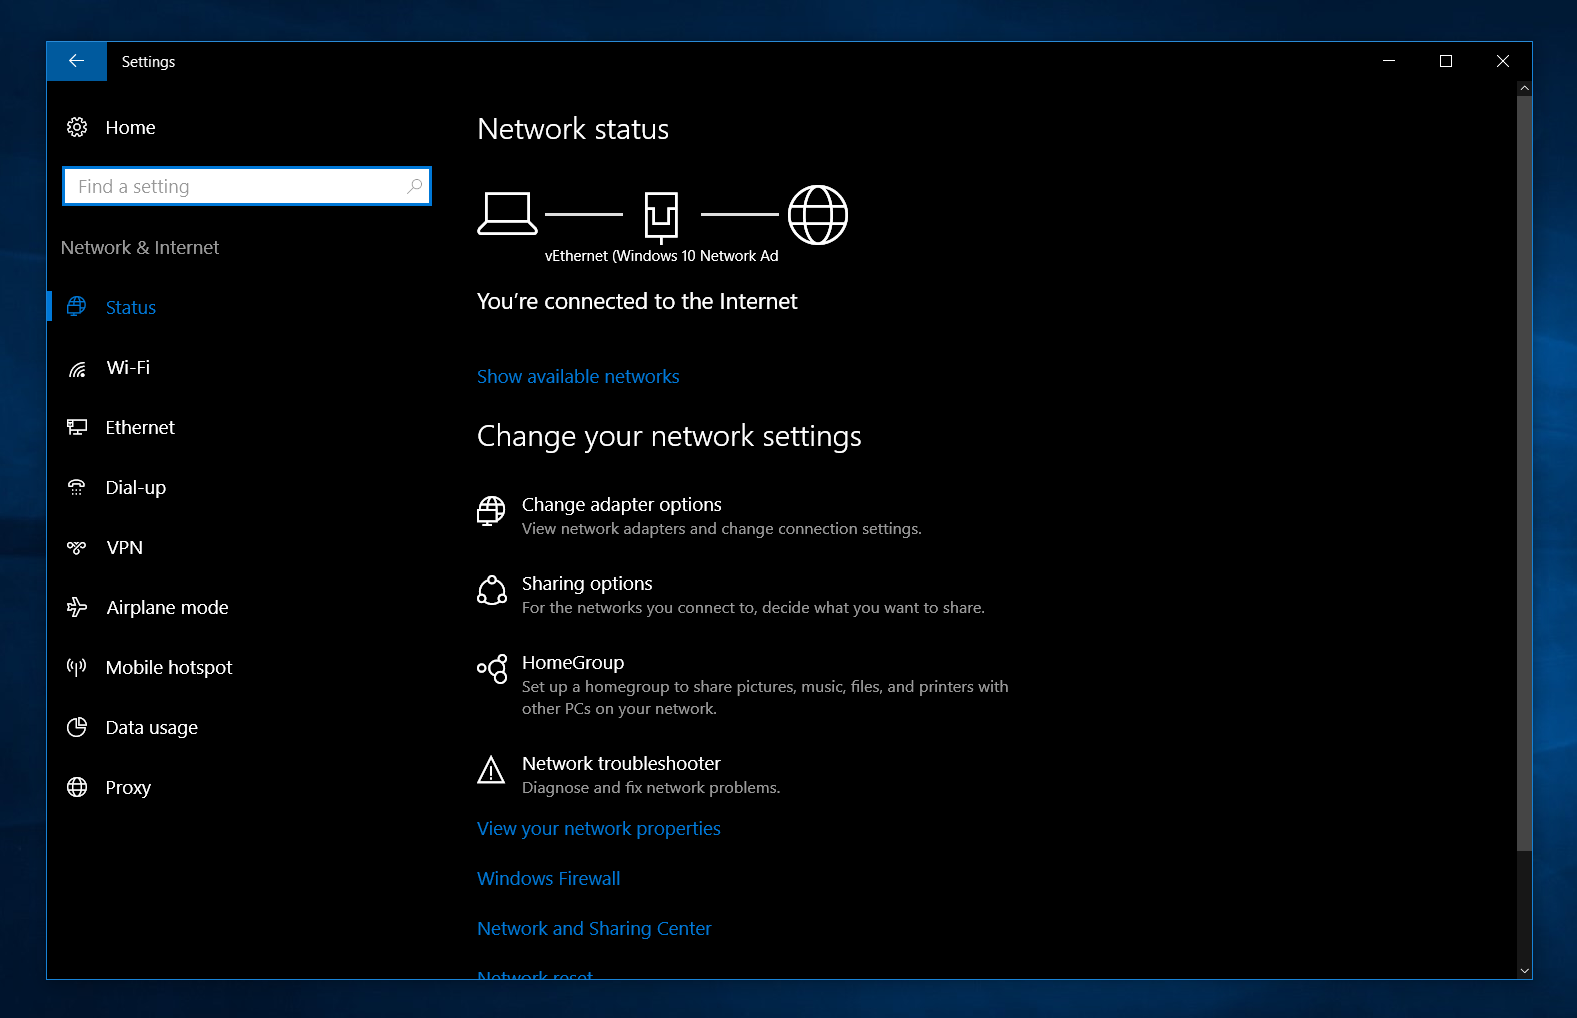Click the HomeGroup icon

coord(492,669)
